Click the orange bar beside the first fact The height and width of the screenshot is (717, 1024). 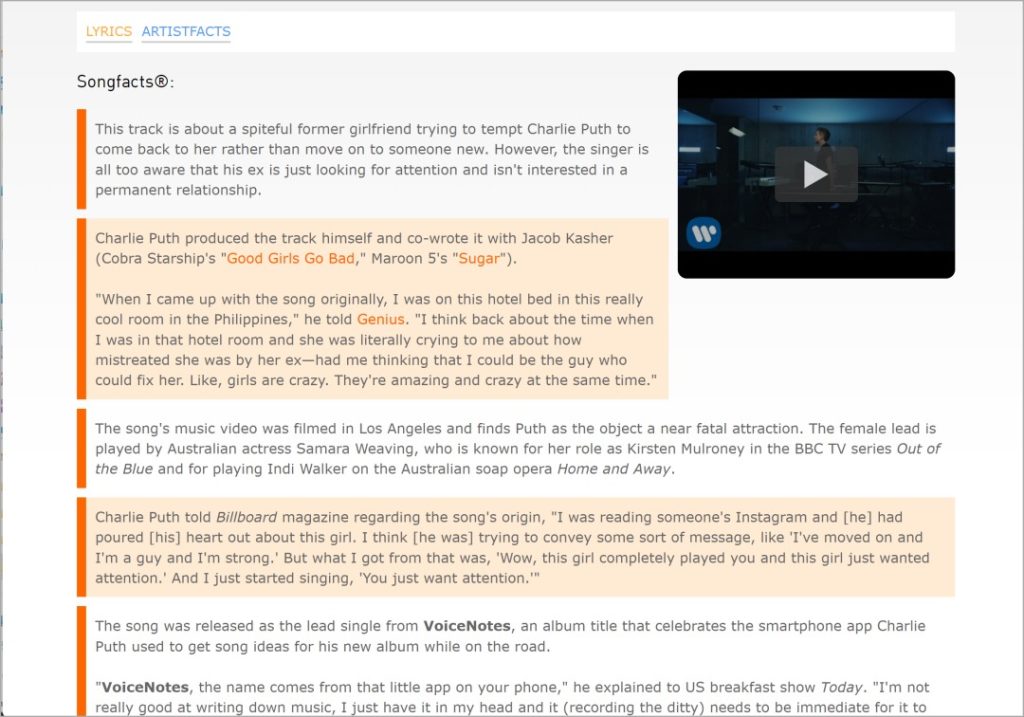(82, 159)
